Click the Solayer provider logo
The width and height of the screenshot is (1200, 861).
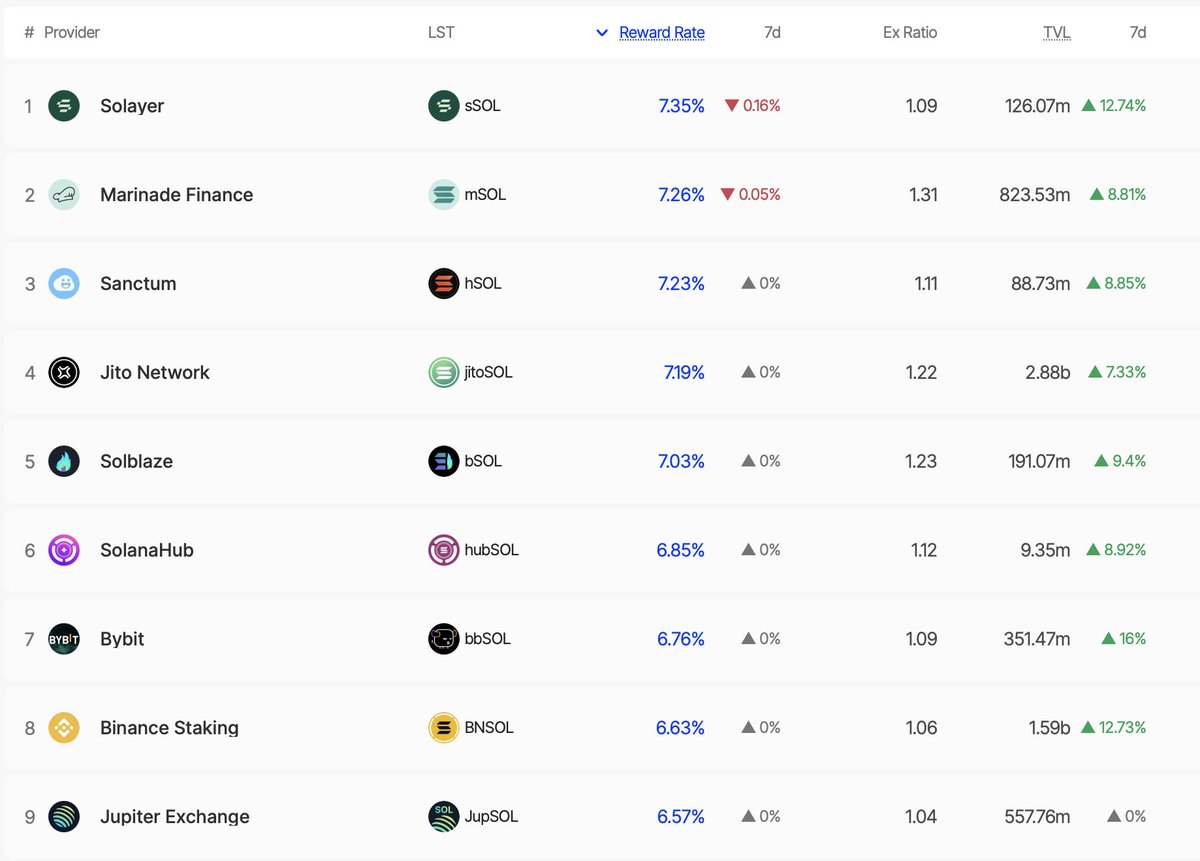(x=64, y=106)
